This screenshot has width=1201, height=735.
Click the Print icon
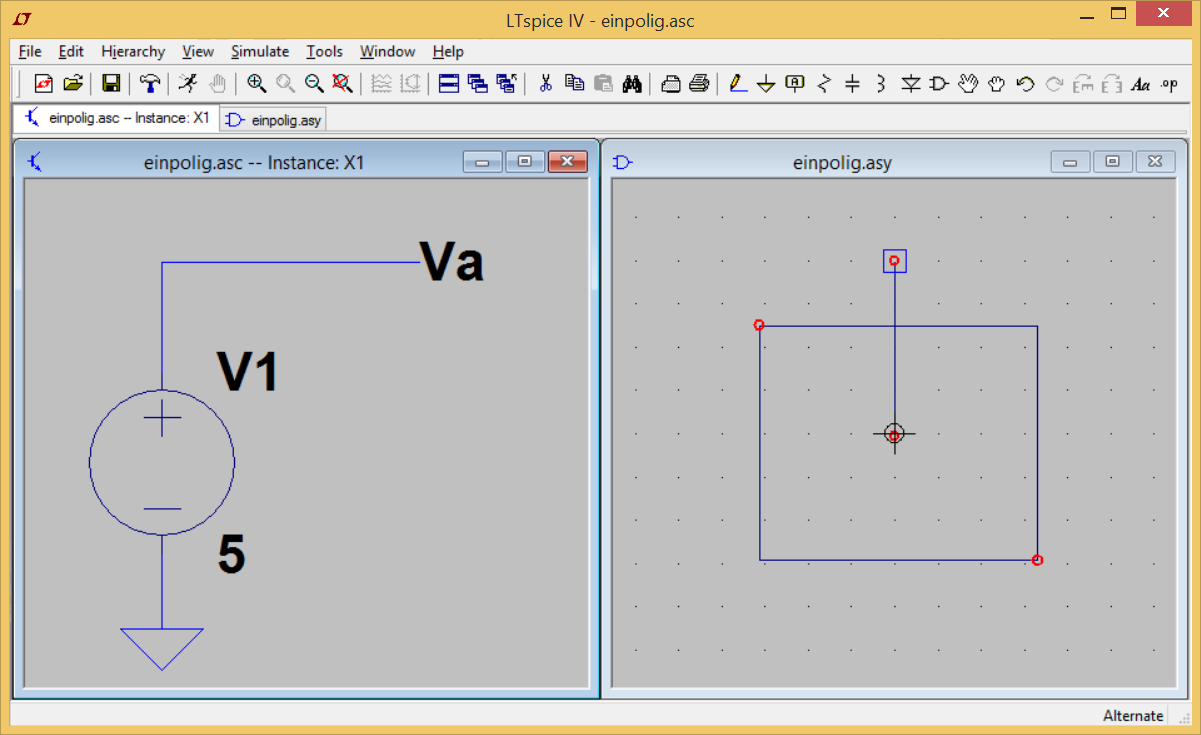pos(699,84)
